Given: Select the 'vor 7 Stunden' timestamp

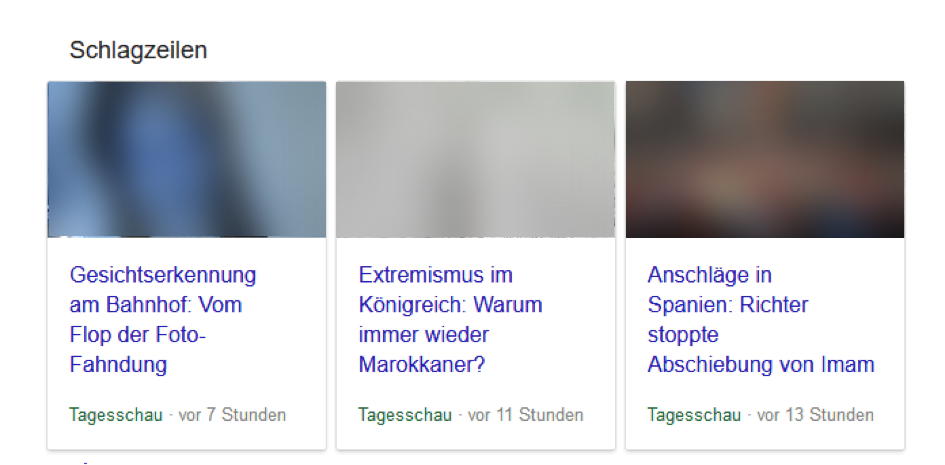Looking at the screenshot, I should pos(232,415).
